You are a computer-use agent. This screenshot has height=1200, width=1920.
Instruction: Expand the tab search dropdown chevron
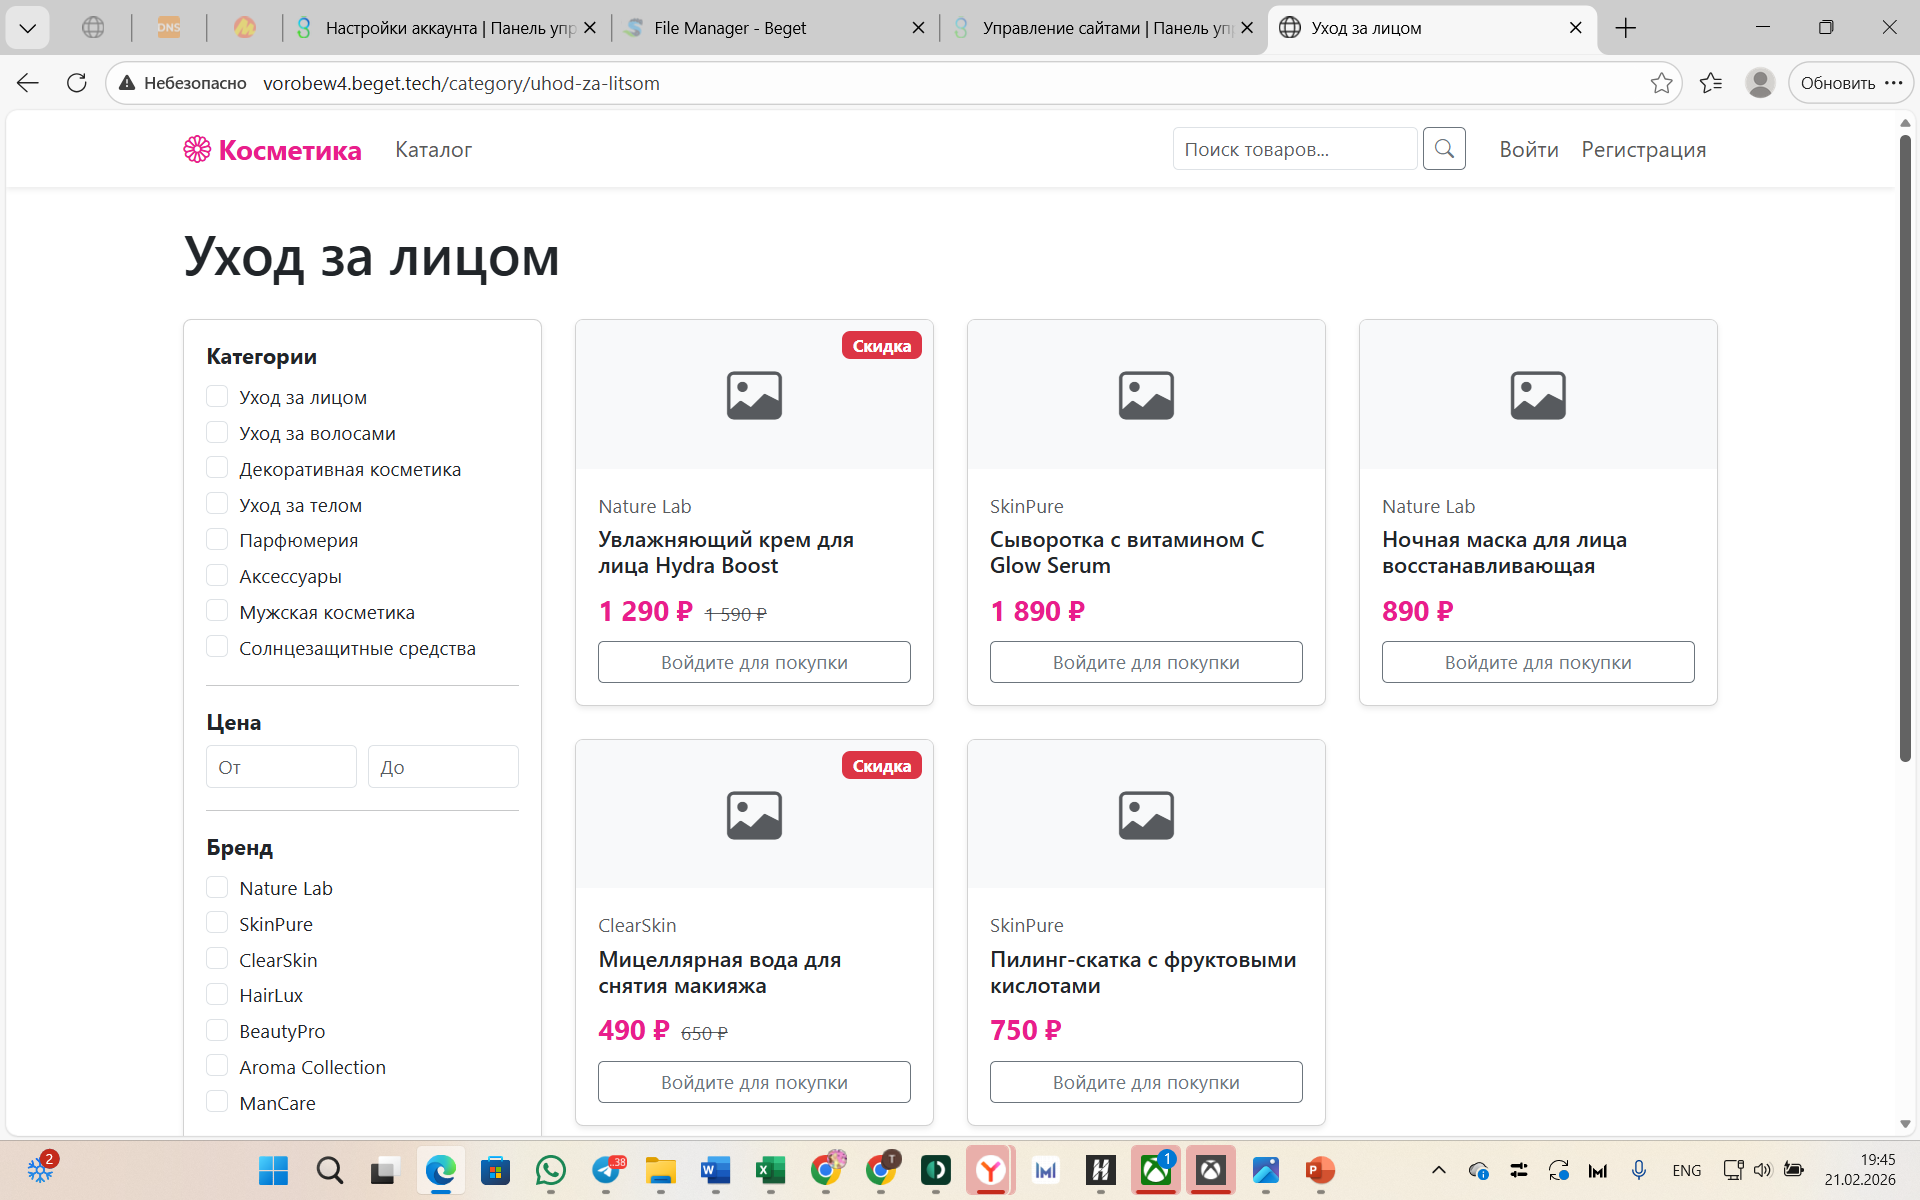point(28,28)
